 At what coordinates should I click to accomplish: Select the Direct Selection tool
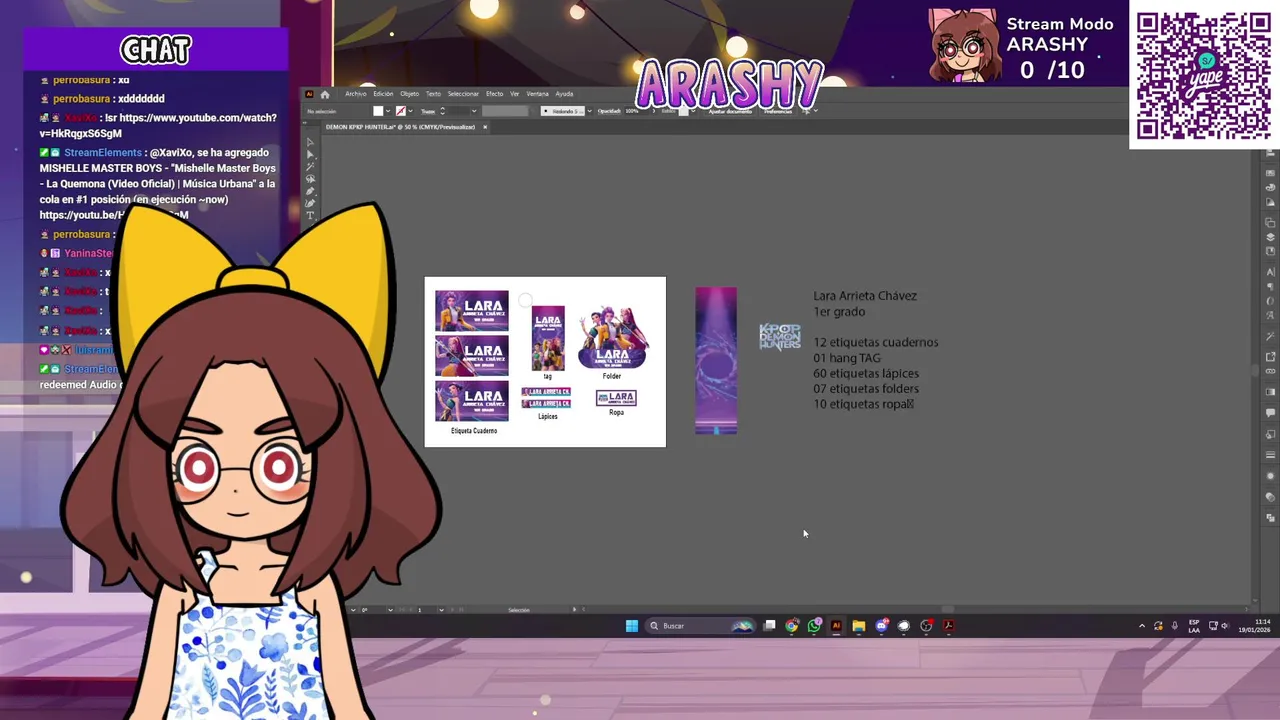310,154
